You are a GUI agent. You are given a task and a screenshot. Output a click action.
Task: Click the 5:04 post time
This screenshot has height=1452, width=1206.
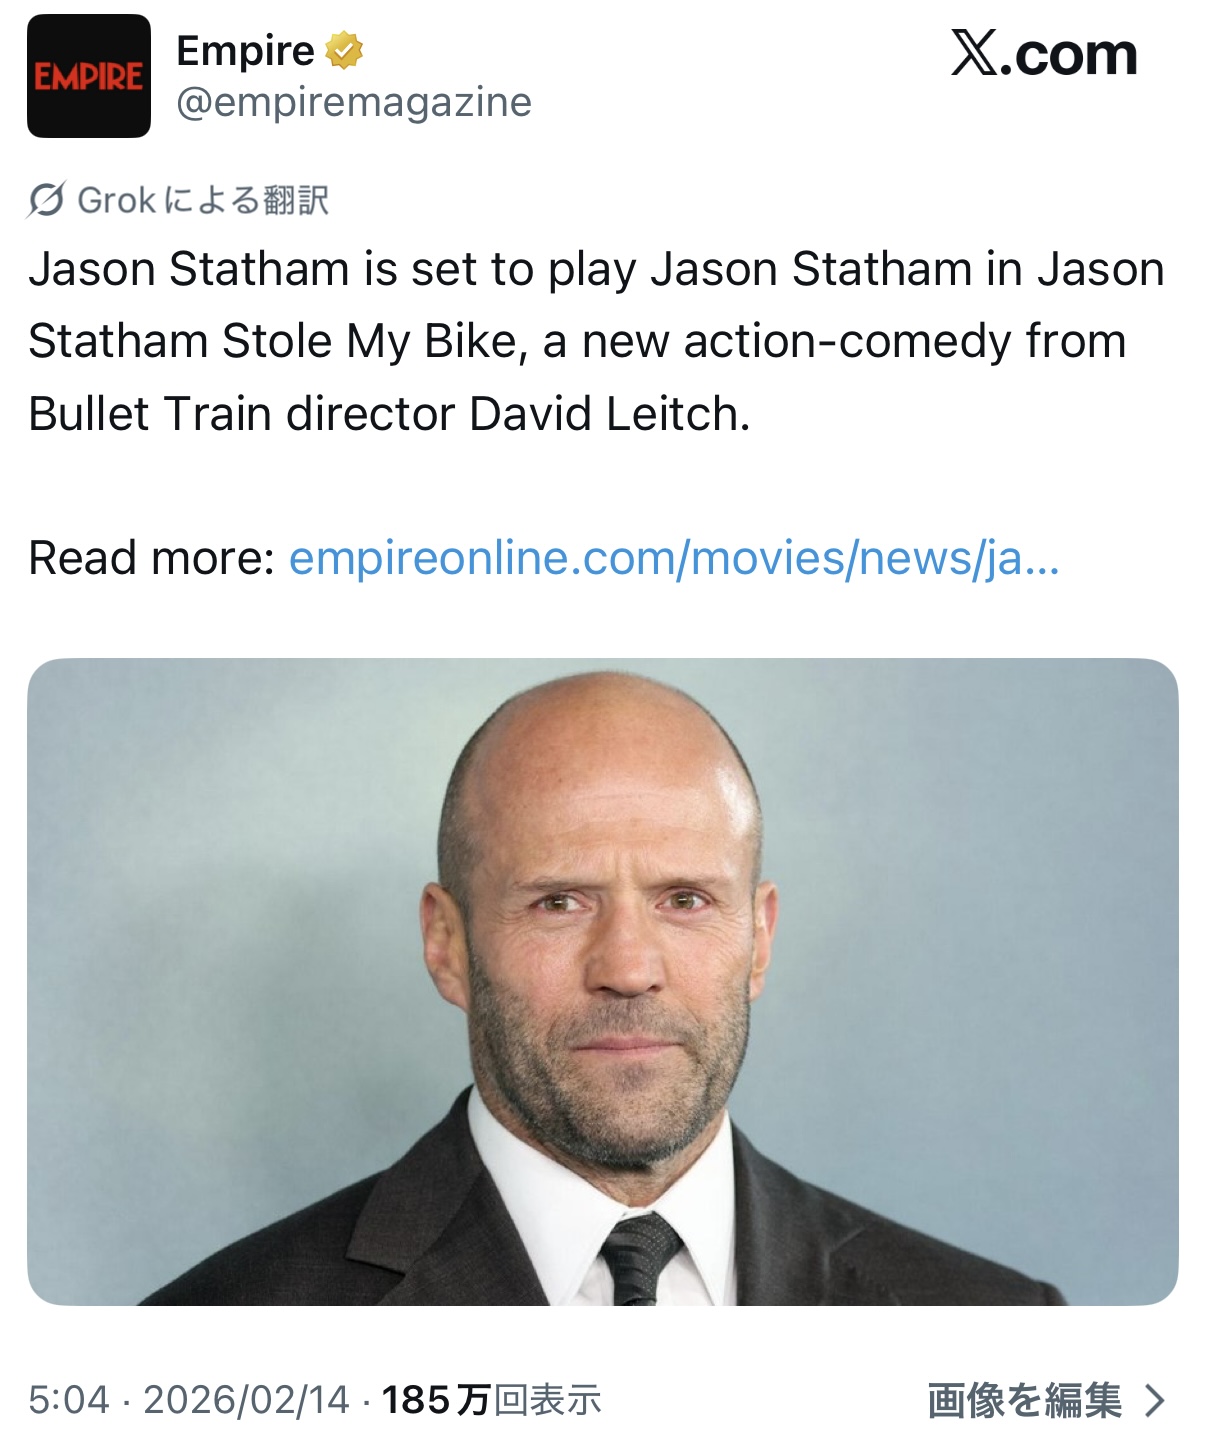(68, 1400)
